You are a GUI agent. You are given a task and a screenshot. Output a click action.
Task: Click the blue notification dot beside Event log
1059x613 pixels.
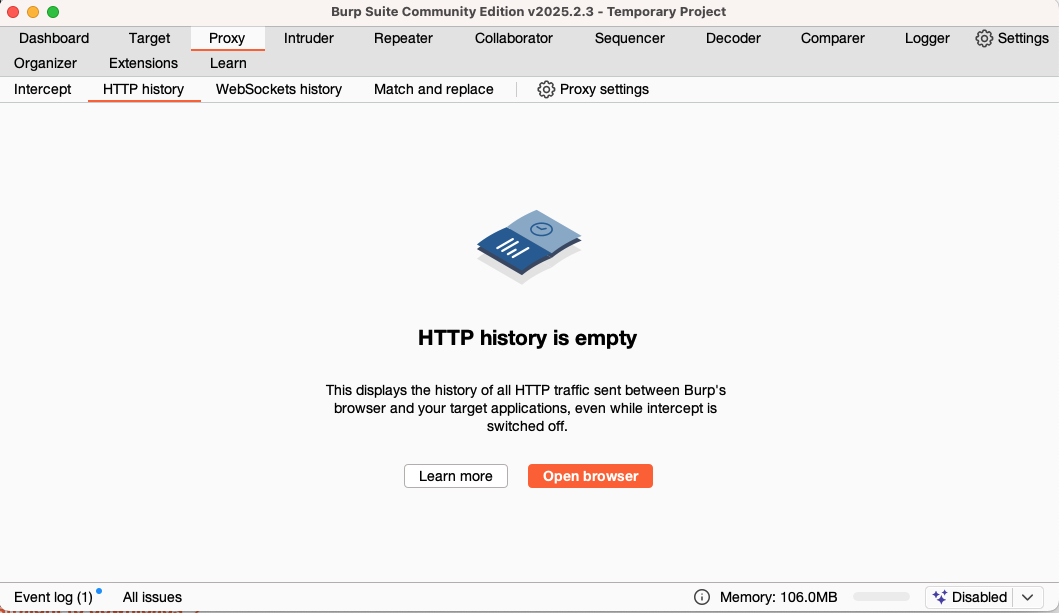99,590
